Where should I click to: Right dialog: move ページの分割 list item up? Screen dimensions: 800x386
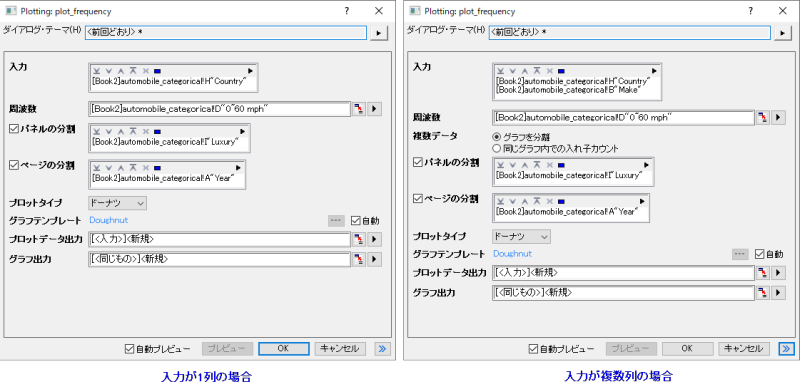(524, 201)
